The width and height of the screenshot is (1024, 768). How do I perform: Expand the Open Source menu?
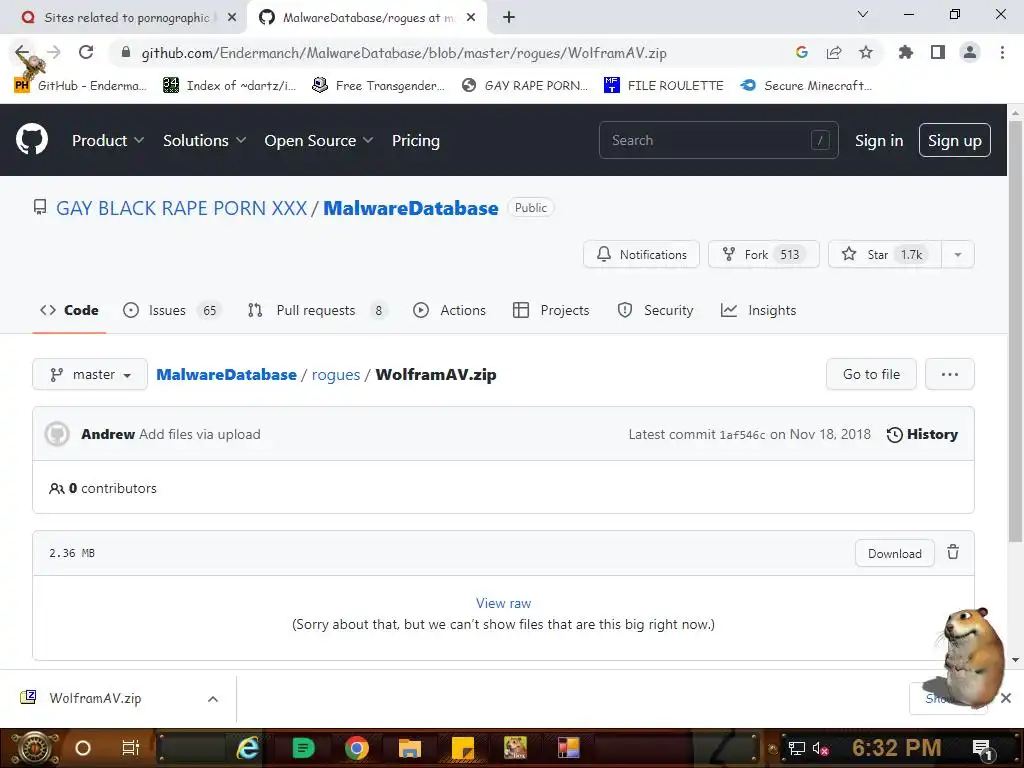click(319, 140)
